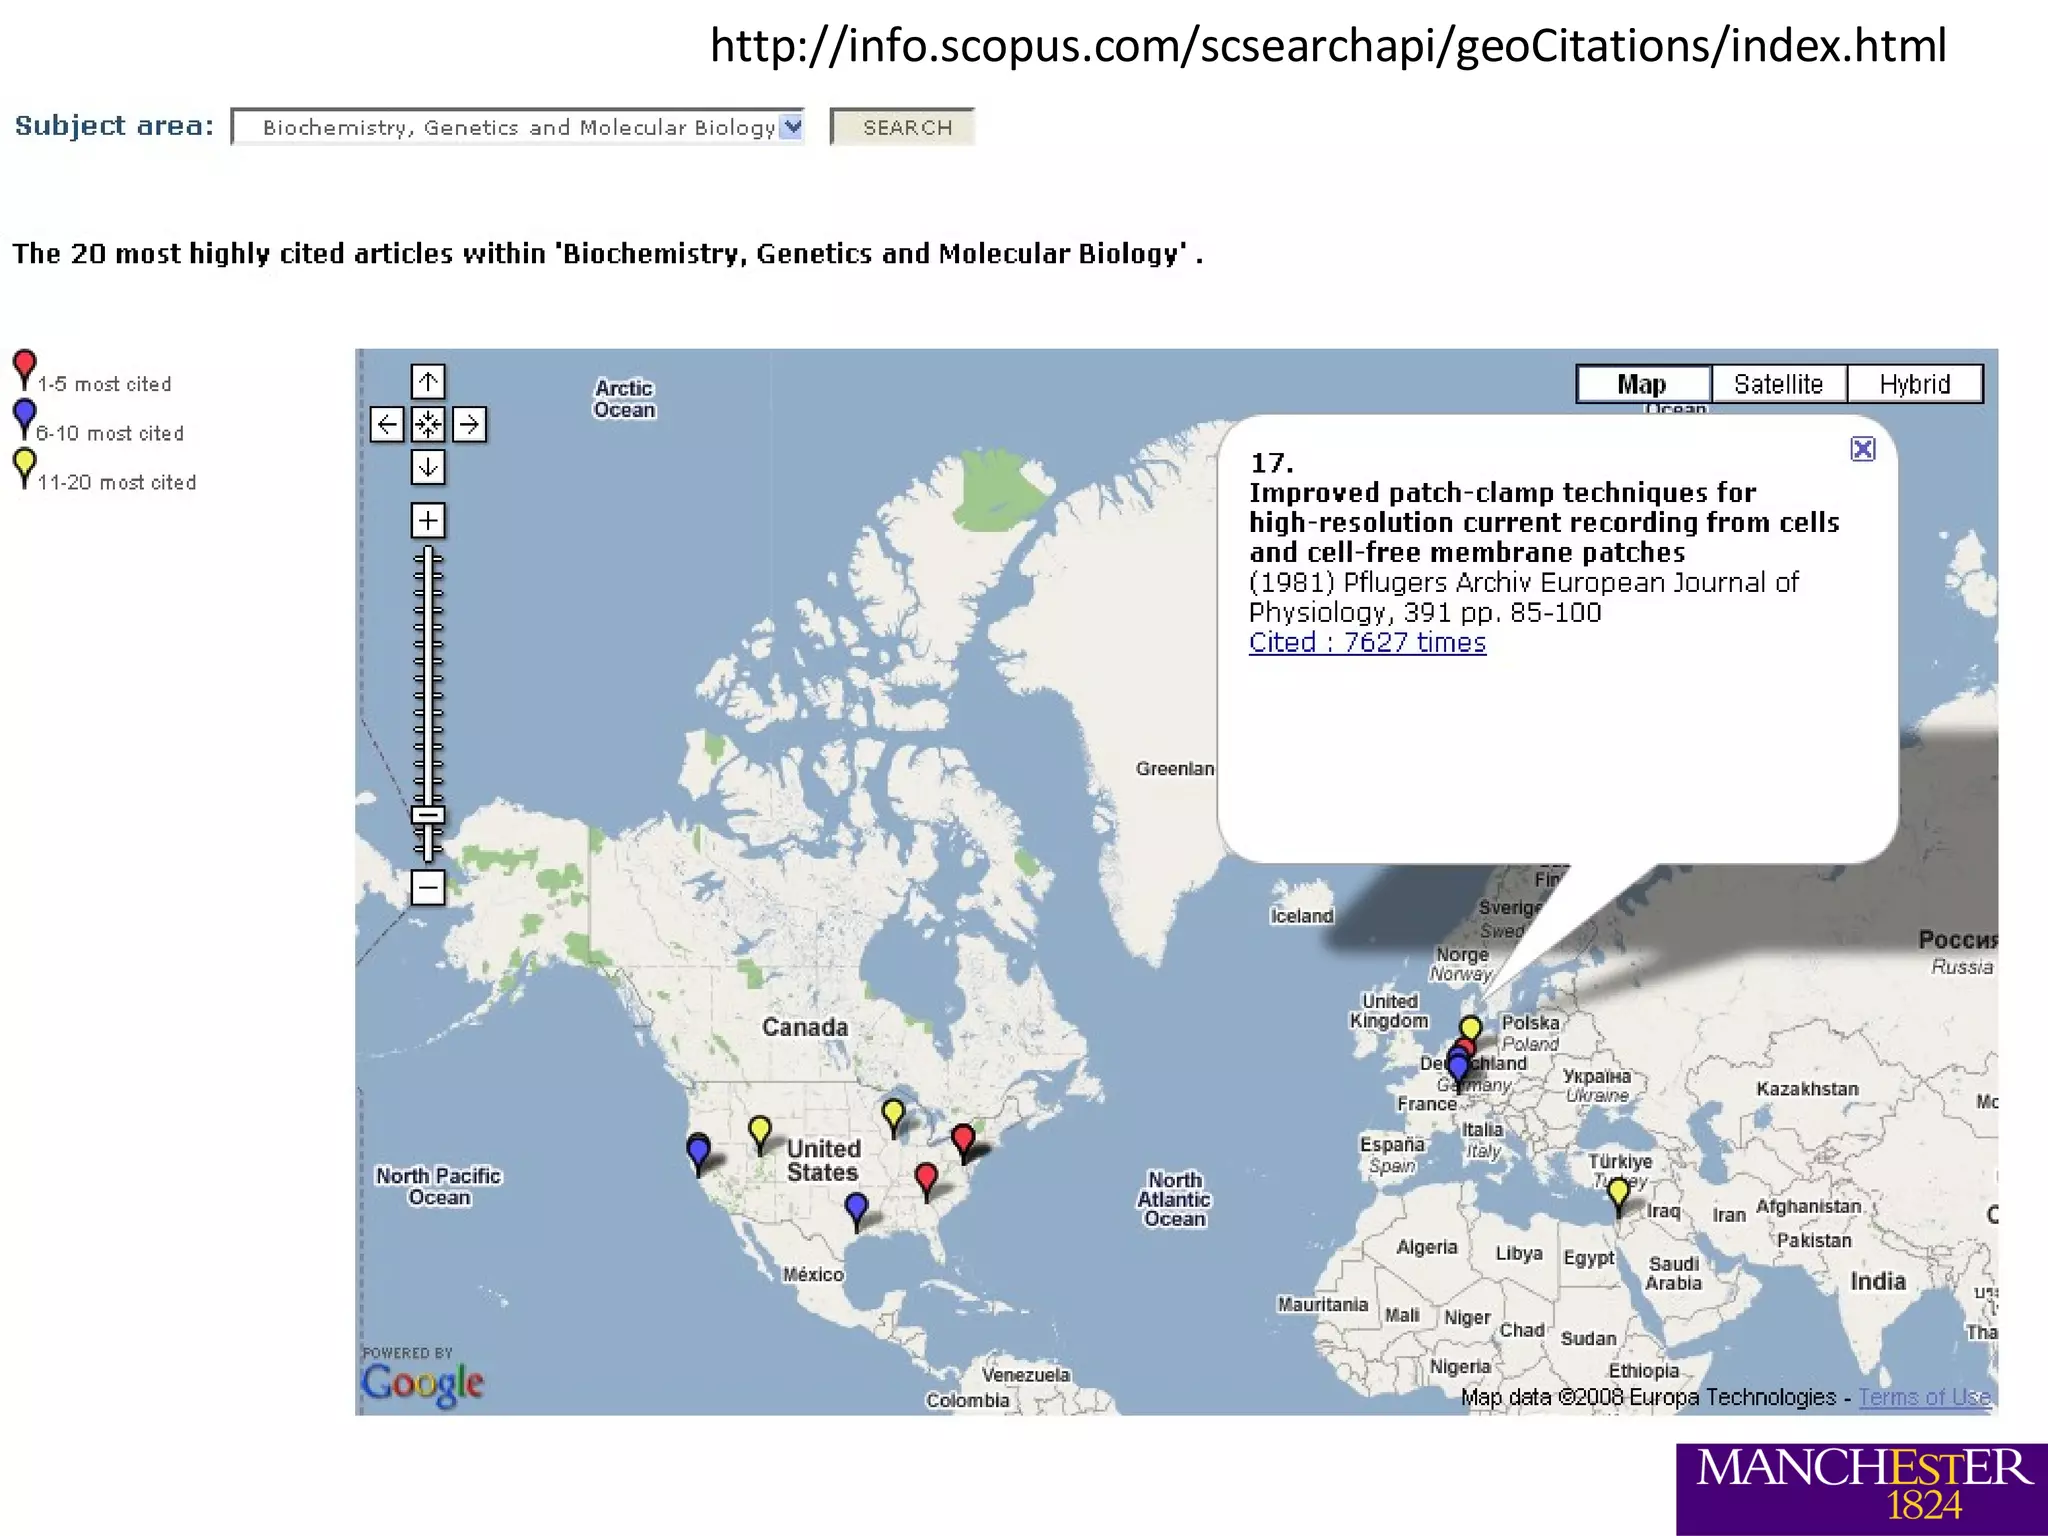The image size is (2048, 1536).
Task: Open the Subject area dropdown
Action: 517,127
